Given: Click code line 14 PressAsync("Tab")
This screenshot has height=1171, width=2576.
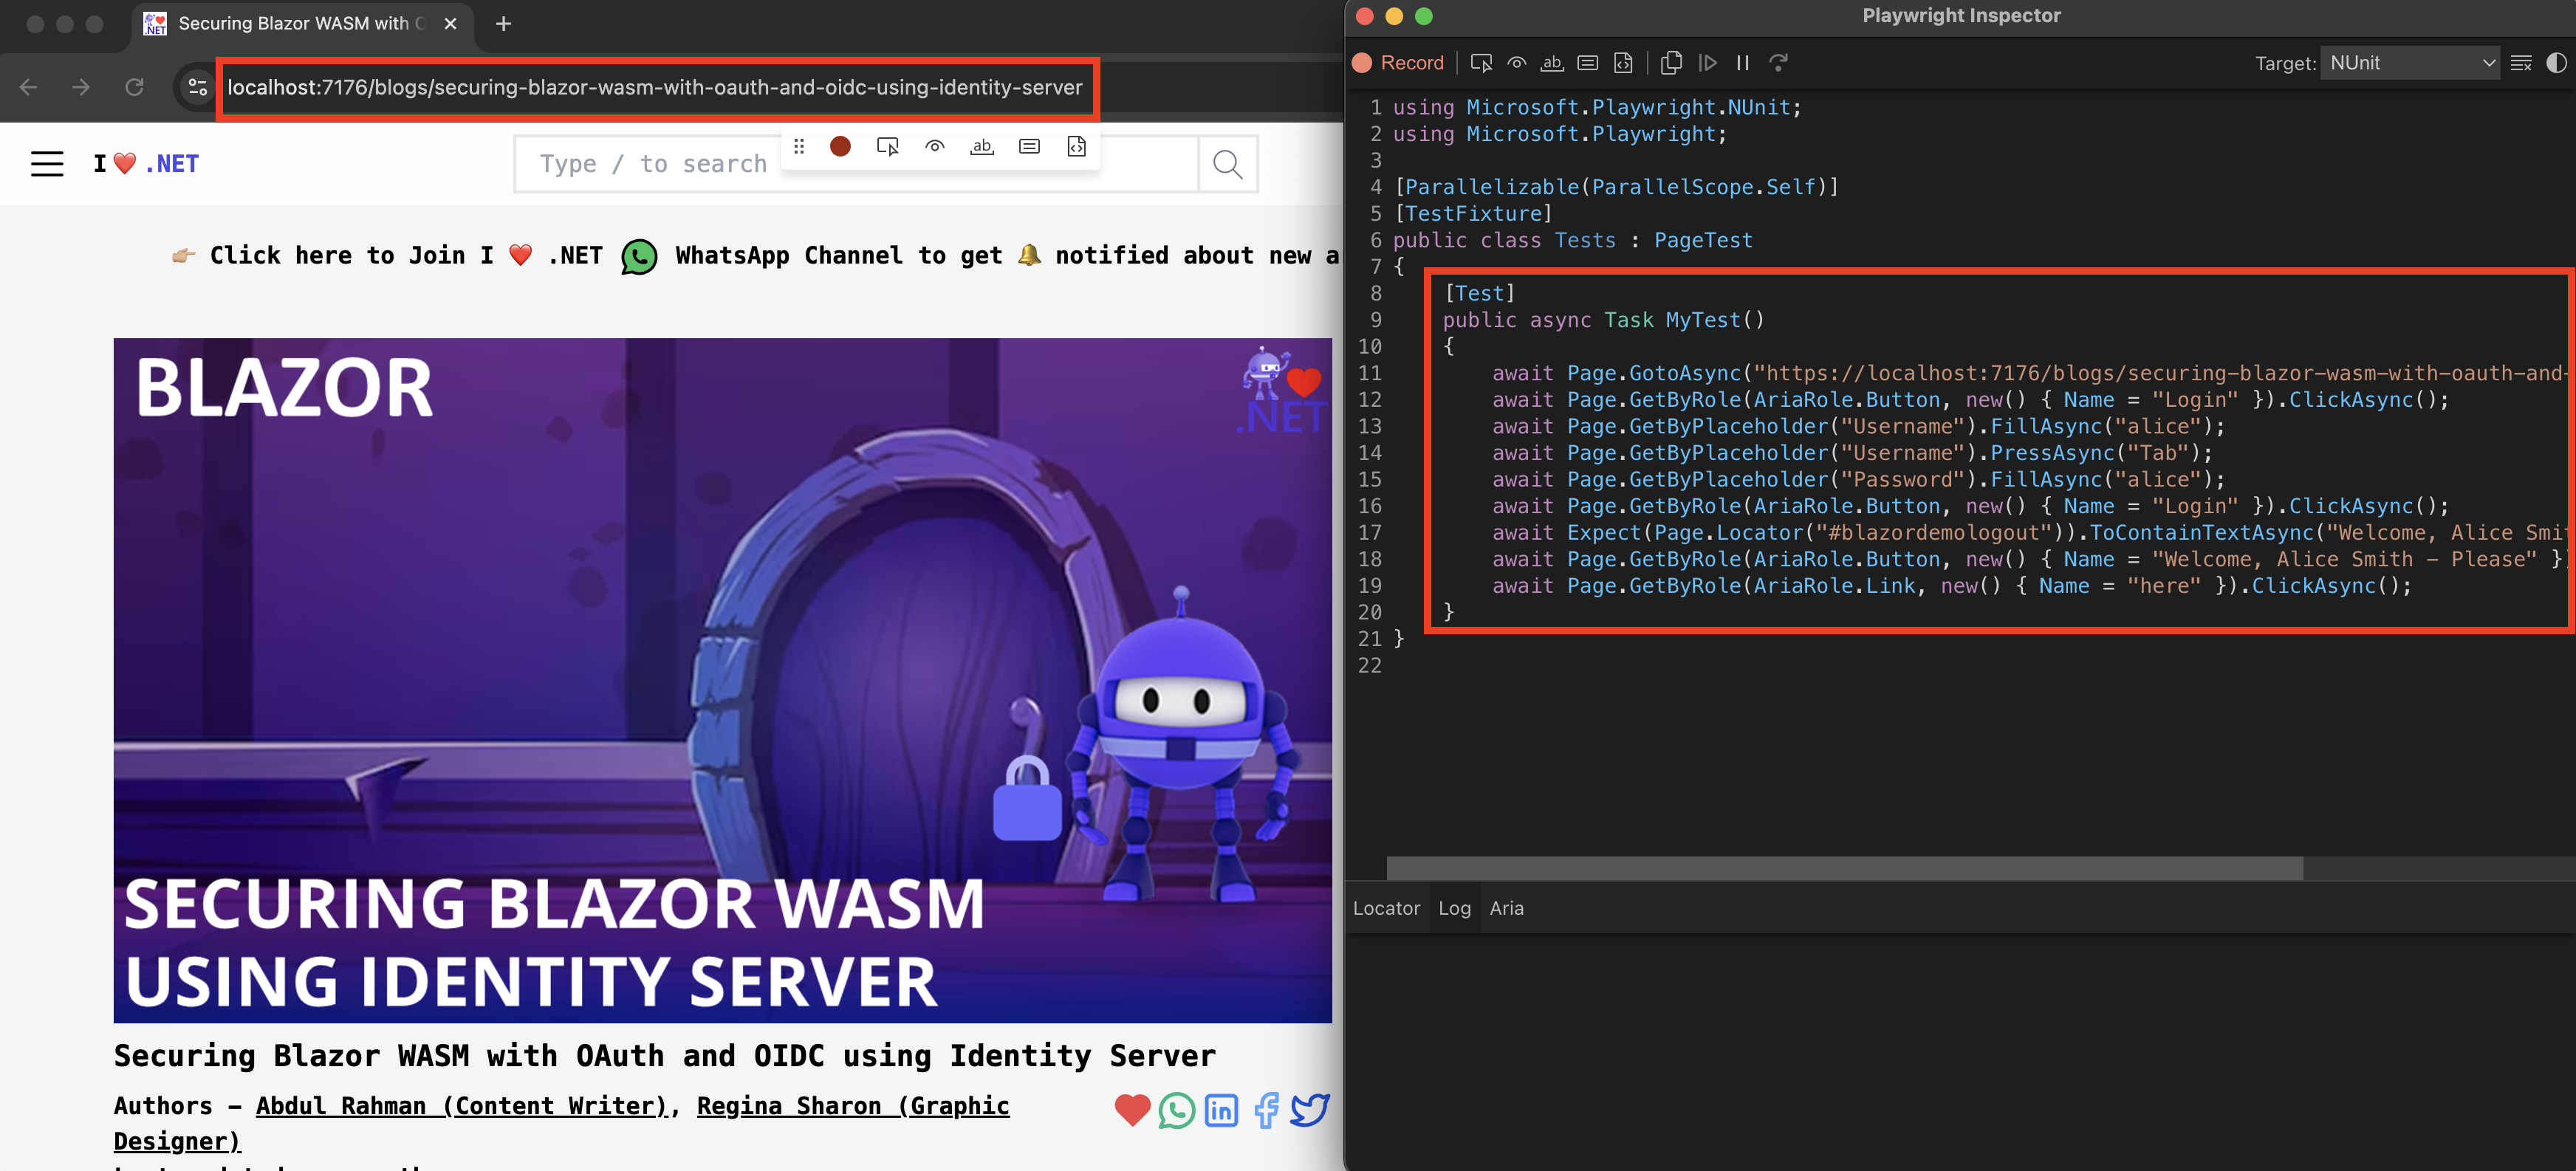Looking at the screenshot, I should (x=1852, y=454).
